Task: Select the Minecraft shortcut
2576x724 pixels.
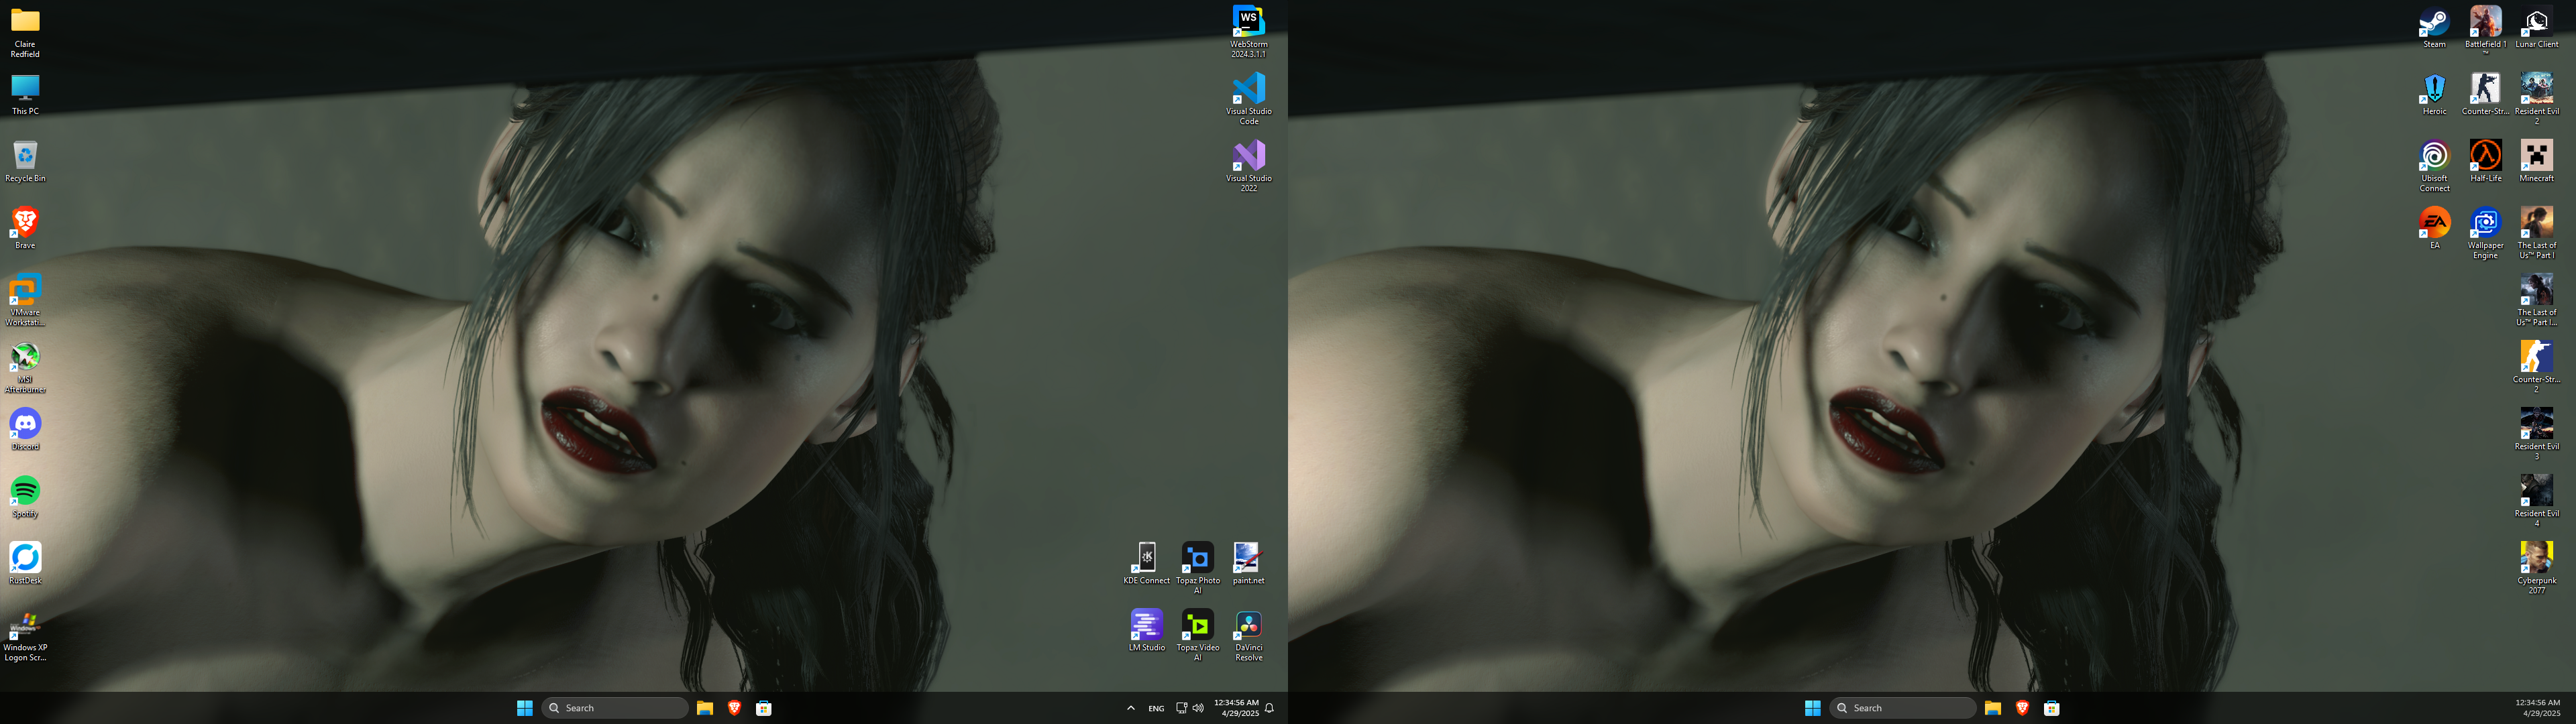Action: point(2536,161)
